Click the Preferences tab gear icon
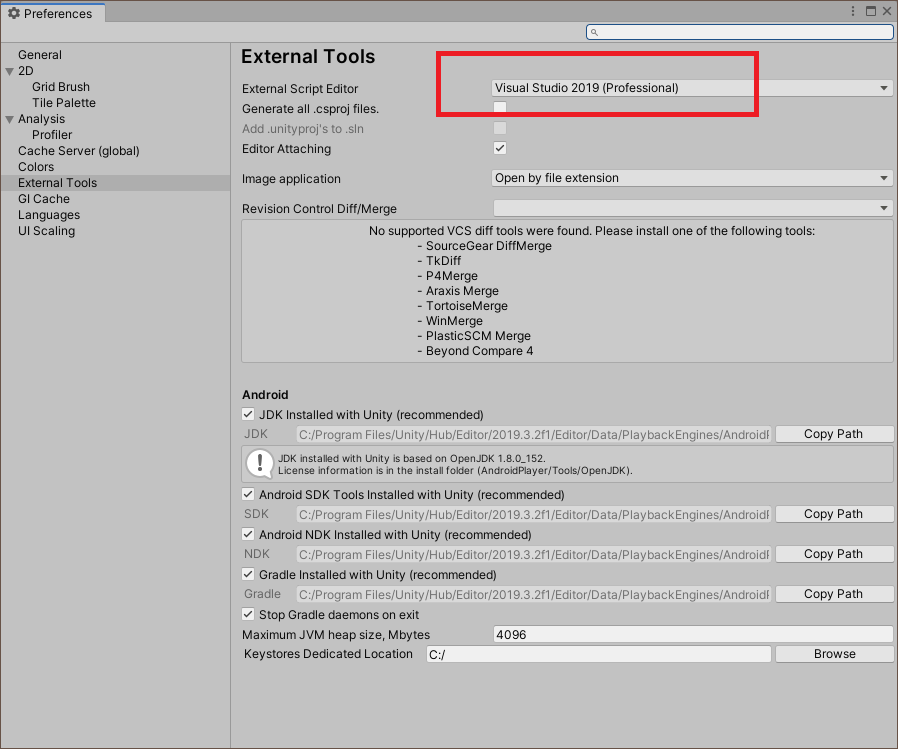 (14, 13)
